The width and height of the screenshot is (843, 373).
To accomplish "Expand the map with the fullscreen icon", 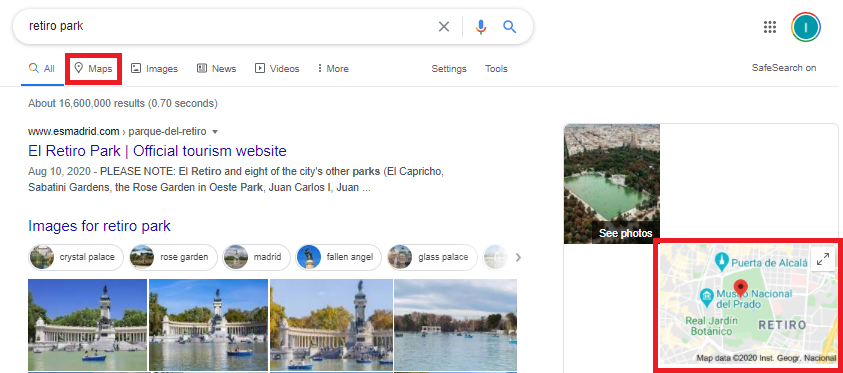I will tap(823, 260).
